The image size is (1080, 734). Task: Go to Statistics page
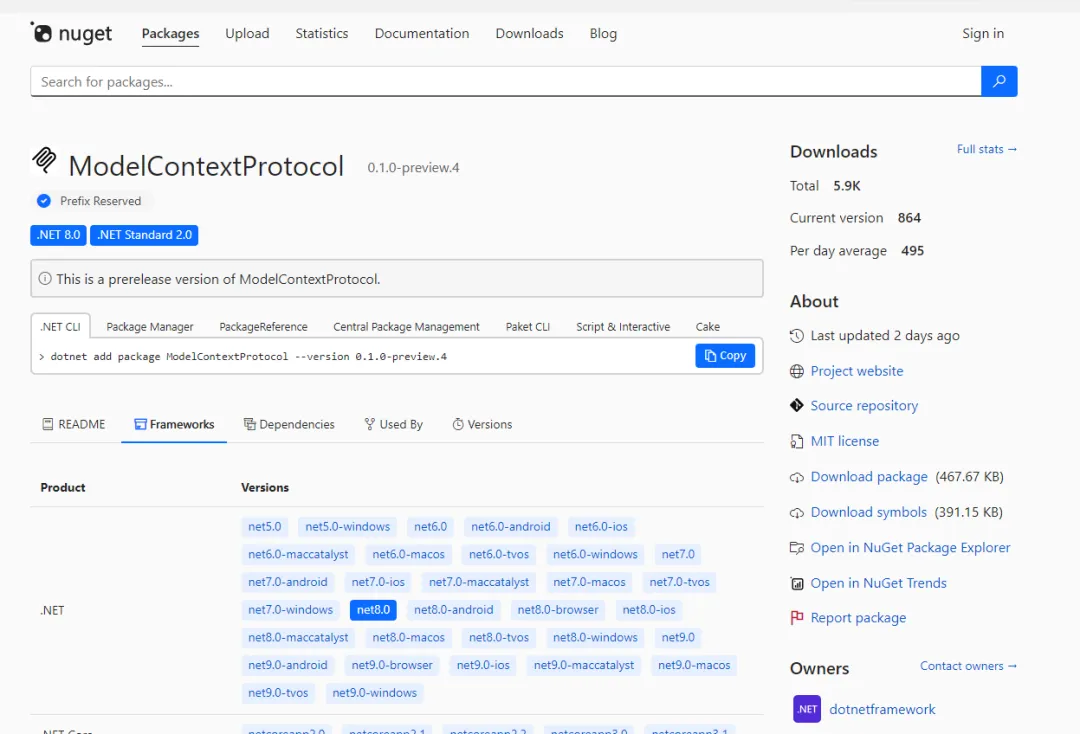322,33
